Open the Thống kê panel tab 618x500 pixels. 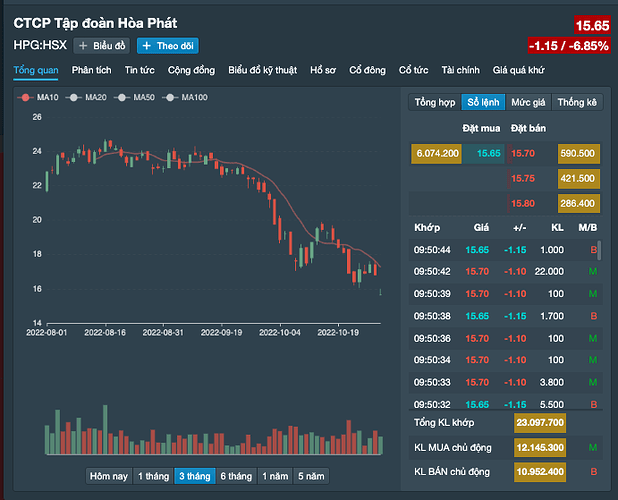577,102
